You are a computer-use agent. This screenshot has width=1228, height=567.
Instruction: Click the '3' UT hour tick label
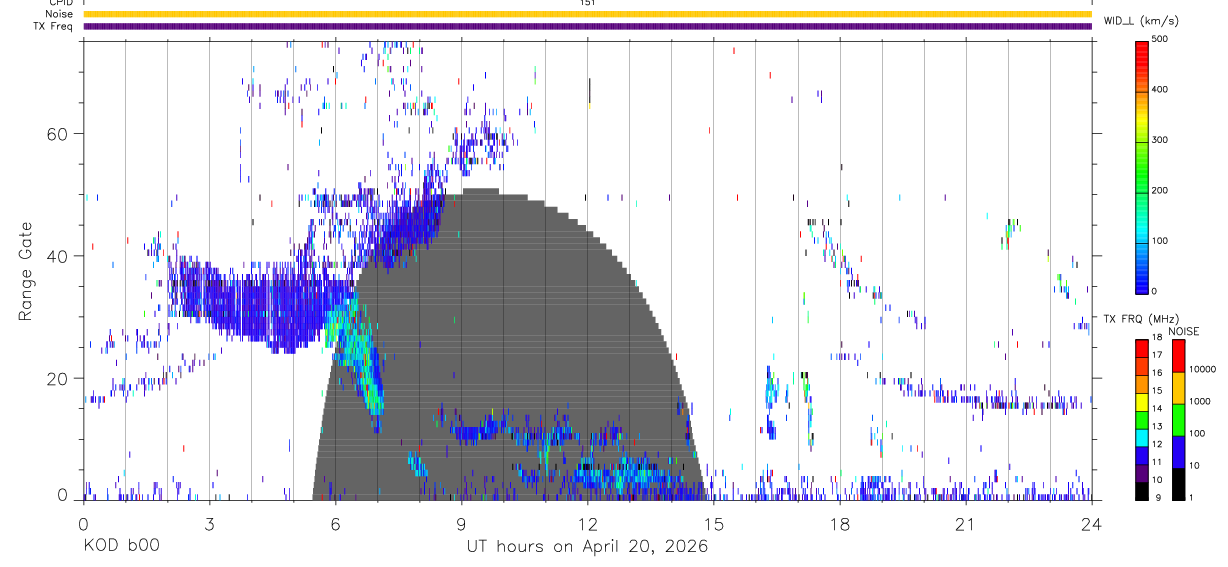point(209,523)
